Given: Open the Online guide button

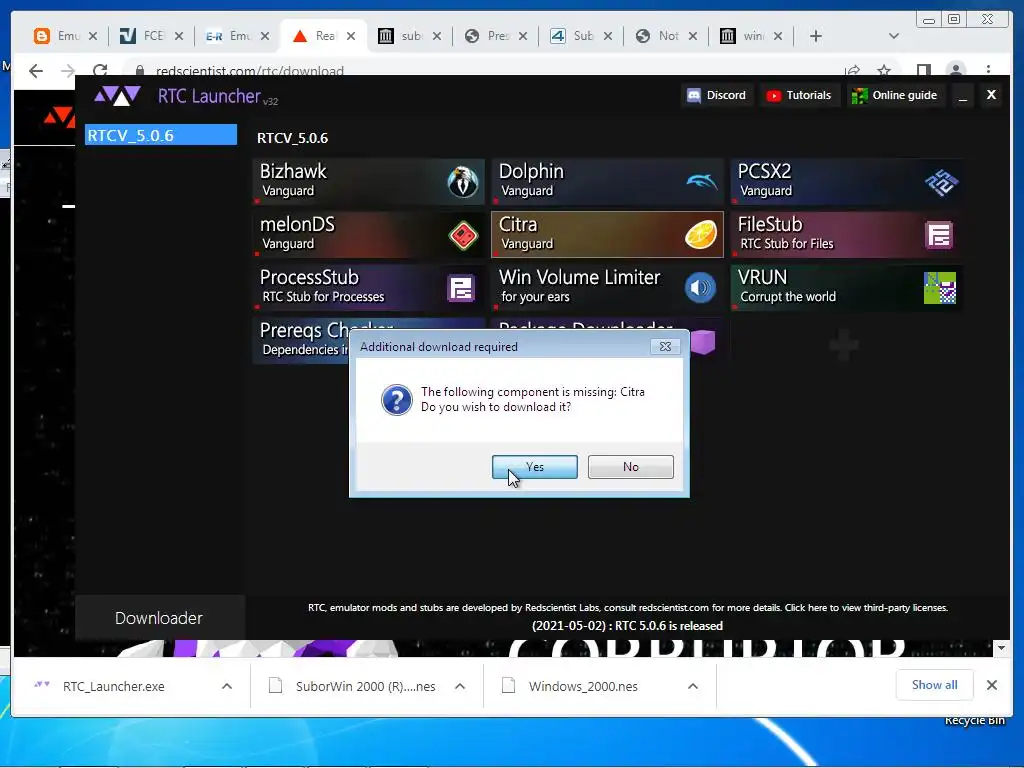Looking at the screenshot, I should [x=895, y=95].
